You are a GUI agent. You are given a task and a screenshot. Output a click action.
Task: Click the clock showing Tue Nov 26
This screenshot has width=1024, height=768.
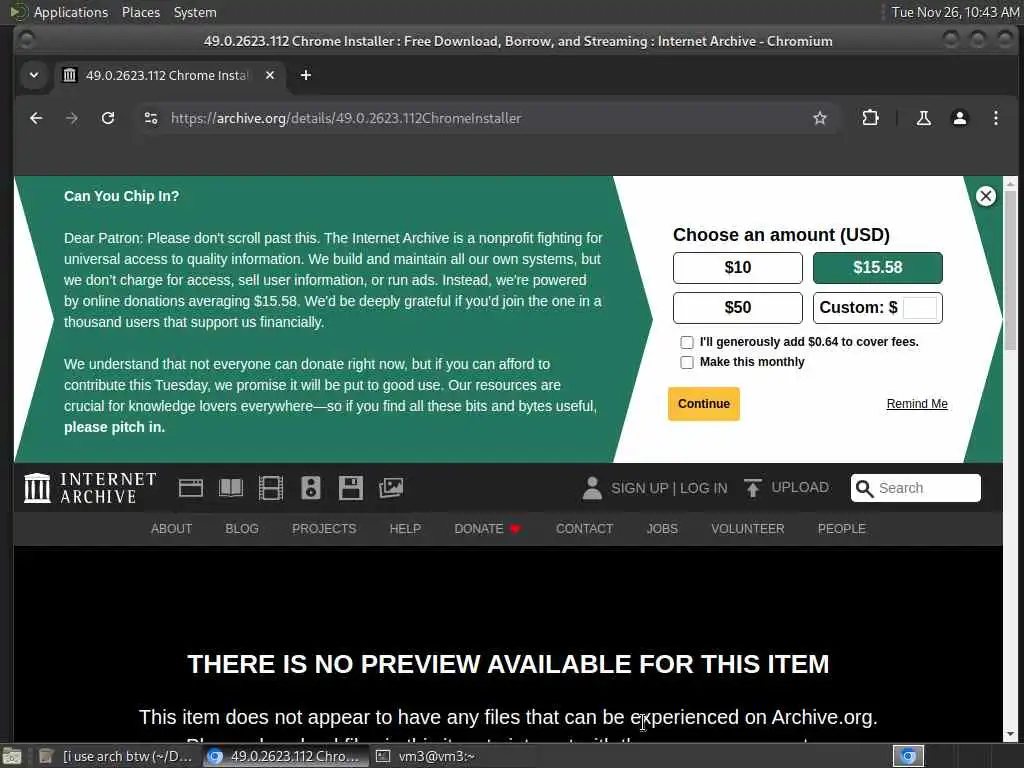coord(955,12)
